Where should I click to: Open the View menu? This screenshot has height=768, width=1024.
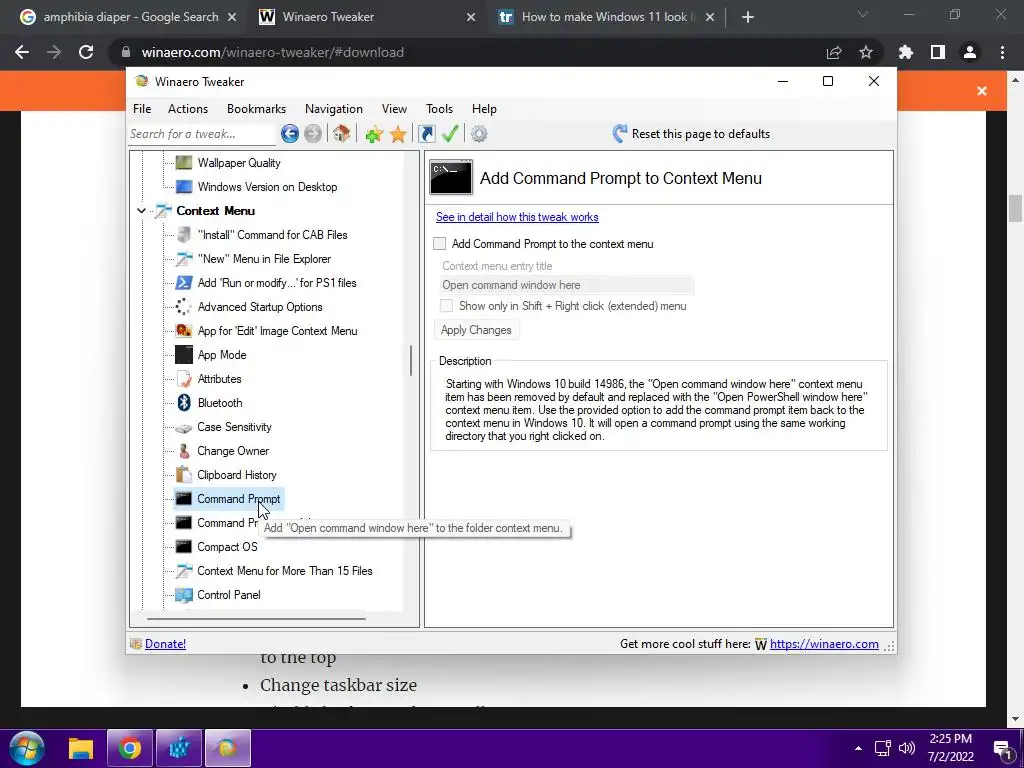[x=394, y=109]
